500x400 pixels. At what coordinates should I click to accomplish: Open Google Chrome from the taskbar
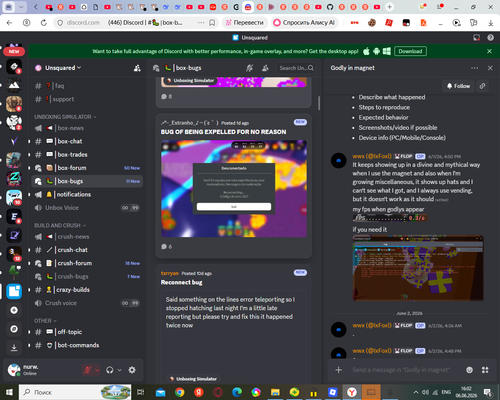(x=180, y=392)
